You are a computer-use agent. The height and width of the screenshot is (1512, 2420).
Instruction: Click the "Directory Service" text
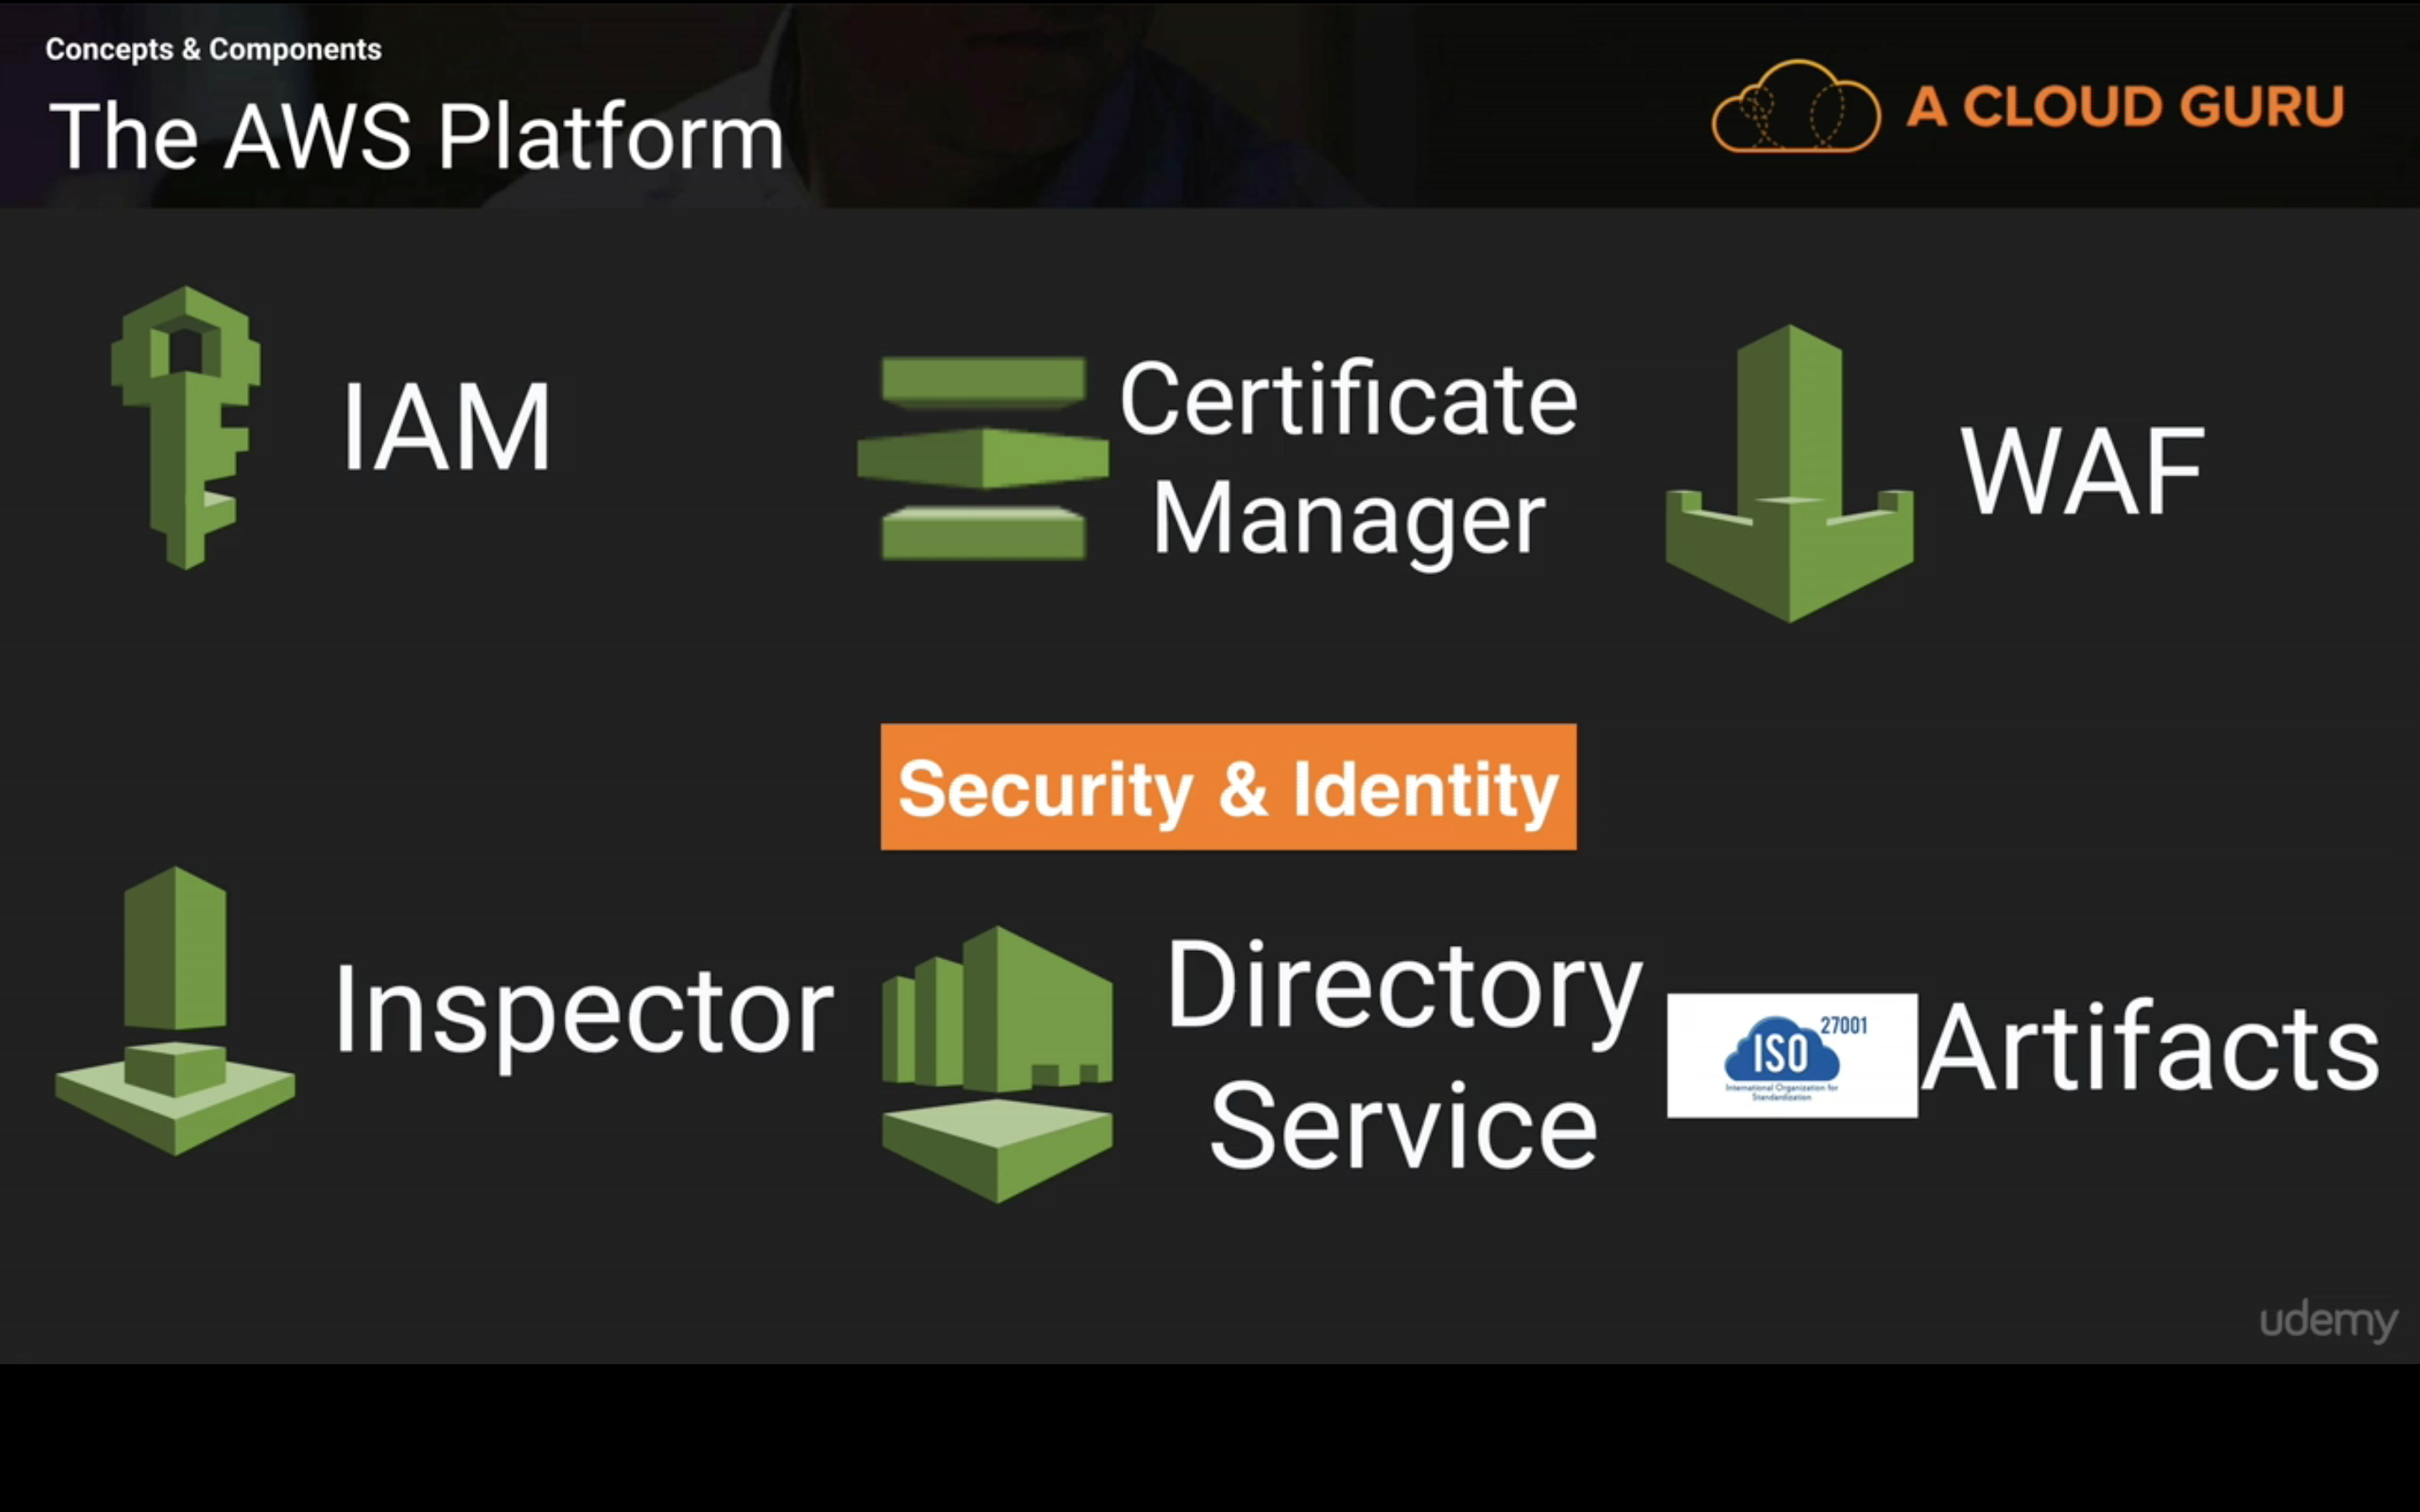pos(1404,1054)
